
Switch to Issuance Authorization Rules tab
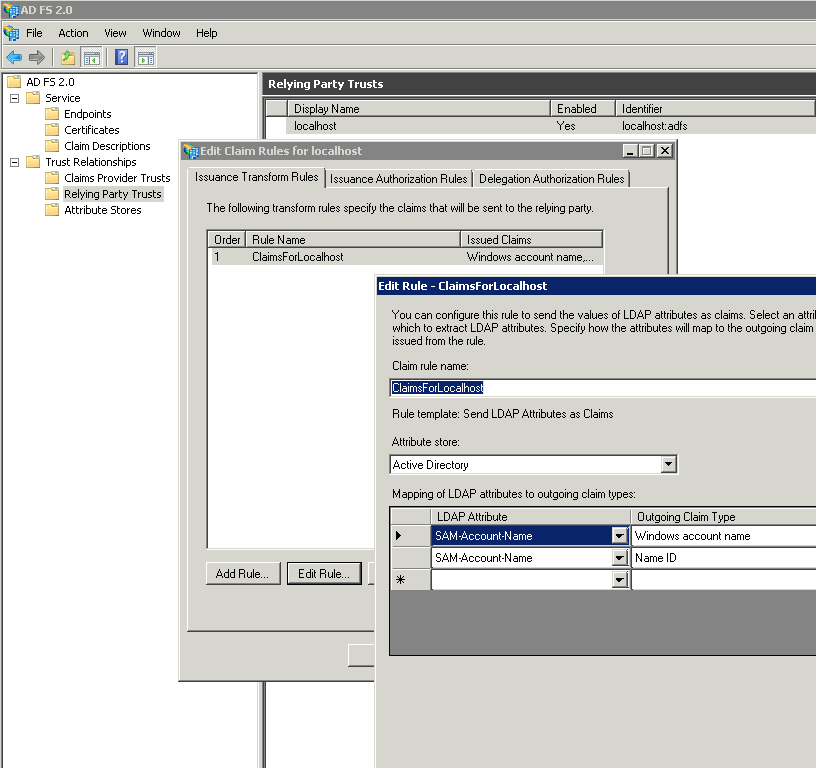pos(398,179)
